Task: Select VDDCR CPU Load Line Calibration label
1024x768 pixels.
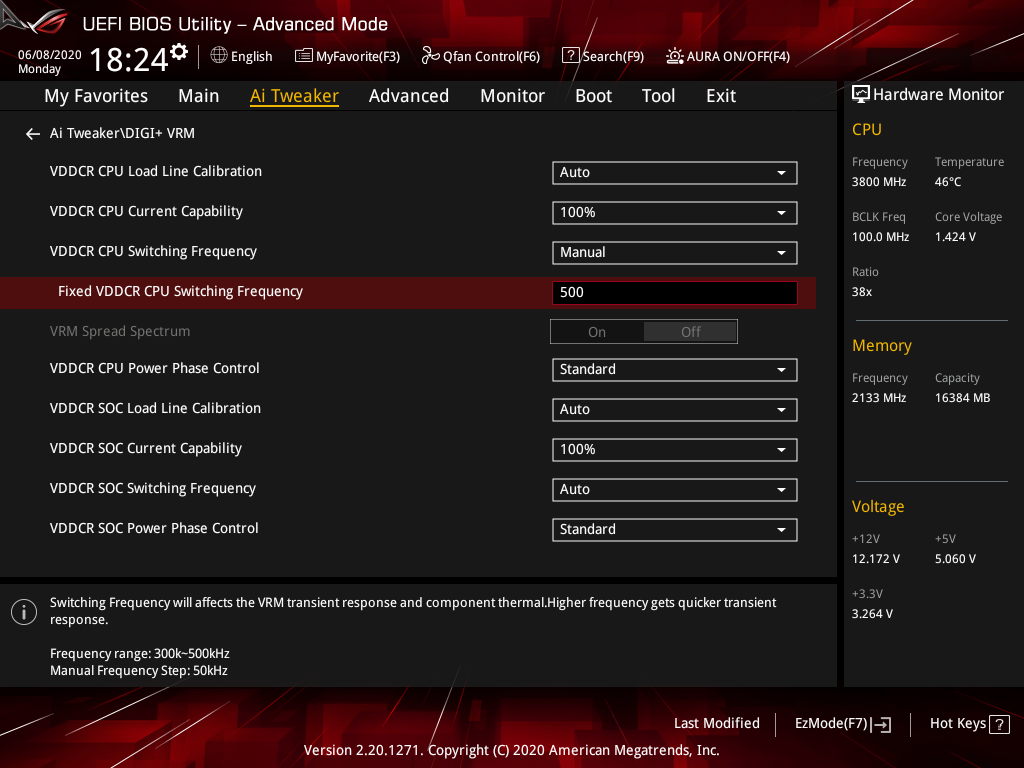Action: [155, 171]
